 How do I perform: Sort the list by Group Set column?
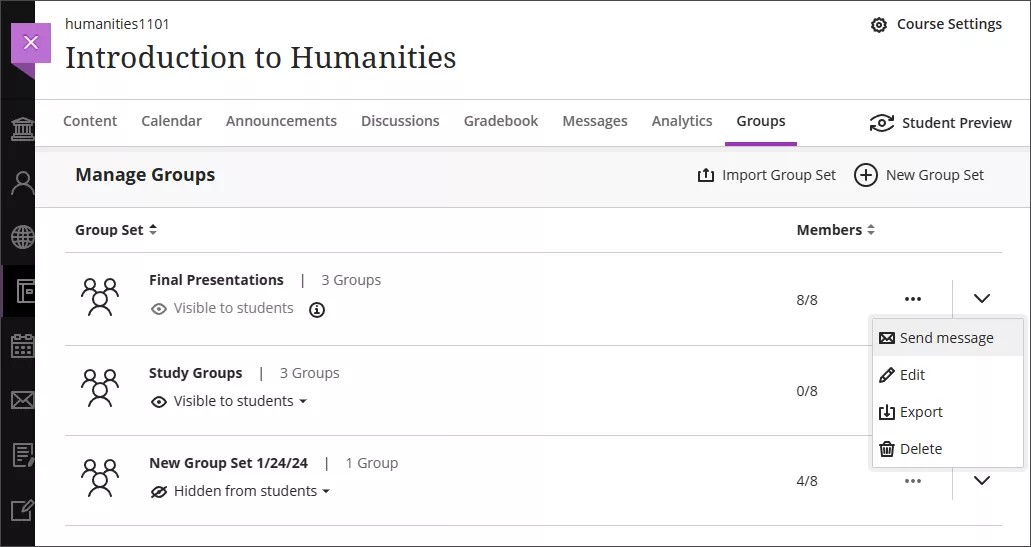pyautogui.click(x=115, y=230)
